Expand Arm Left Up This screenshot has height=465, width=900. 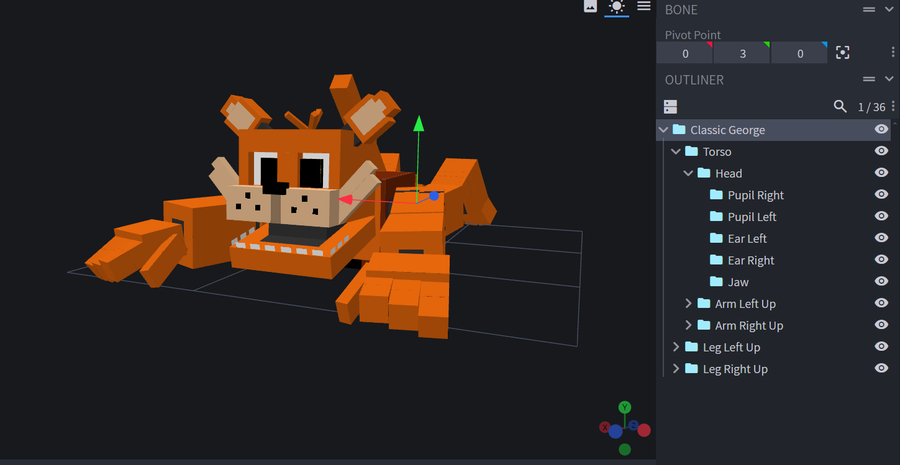688,303
